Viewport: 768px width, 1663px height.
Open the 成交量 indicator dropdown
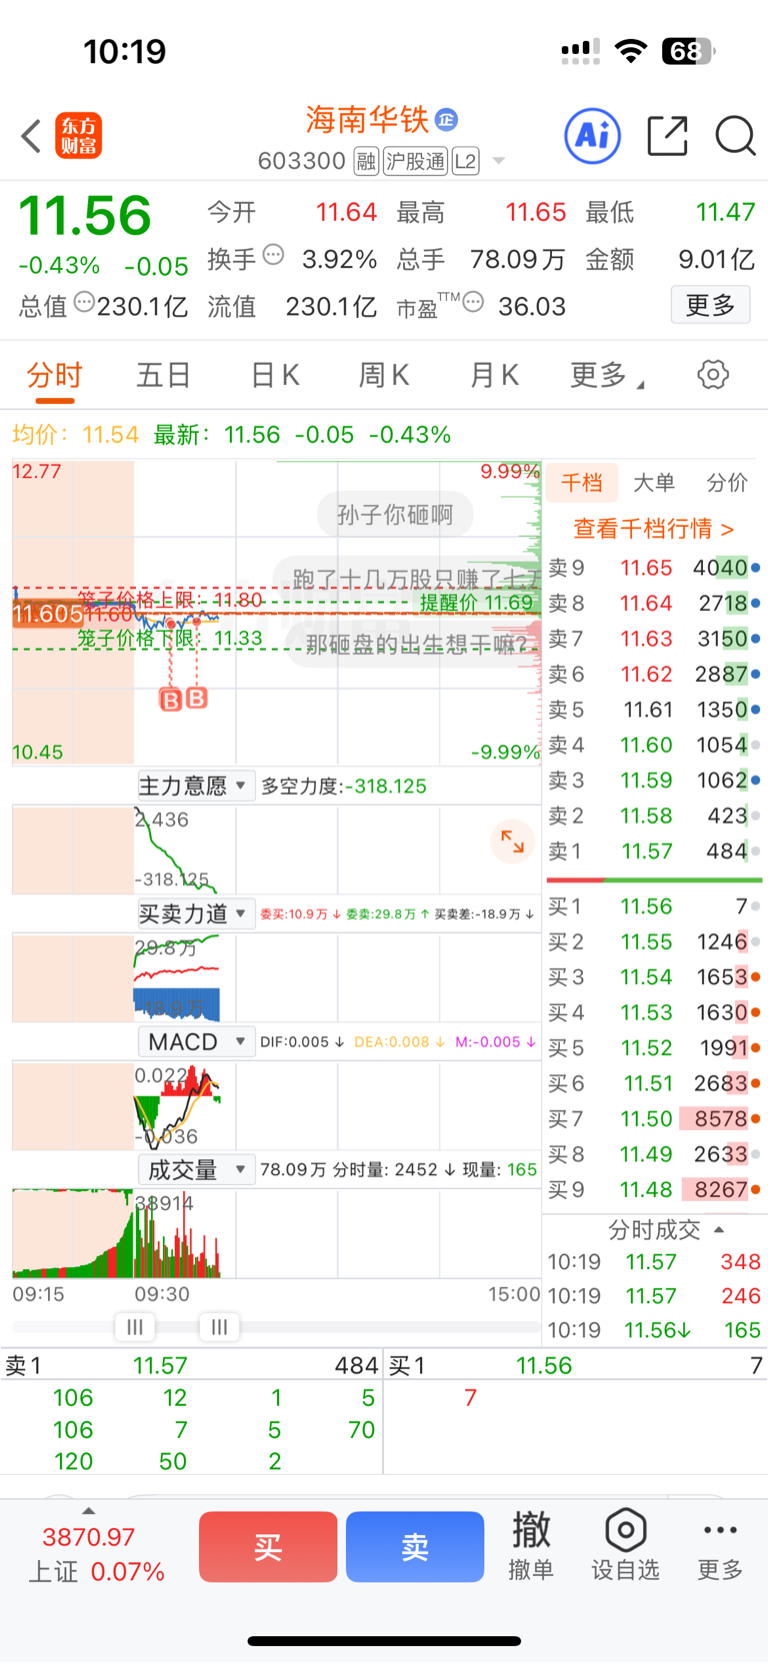tap(195, 1169)
